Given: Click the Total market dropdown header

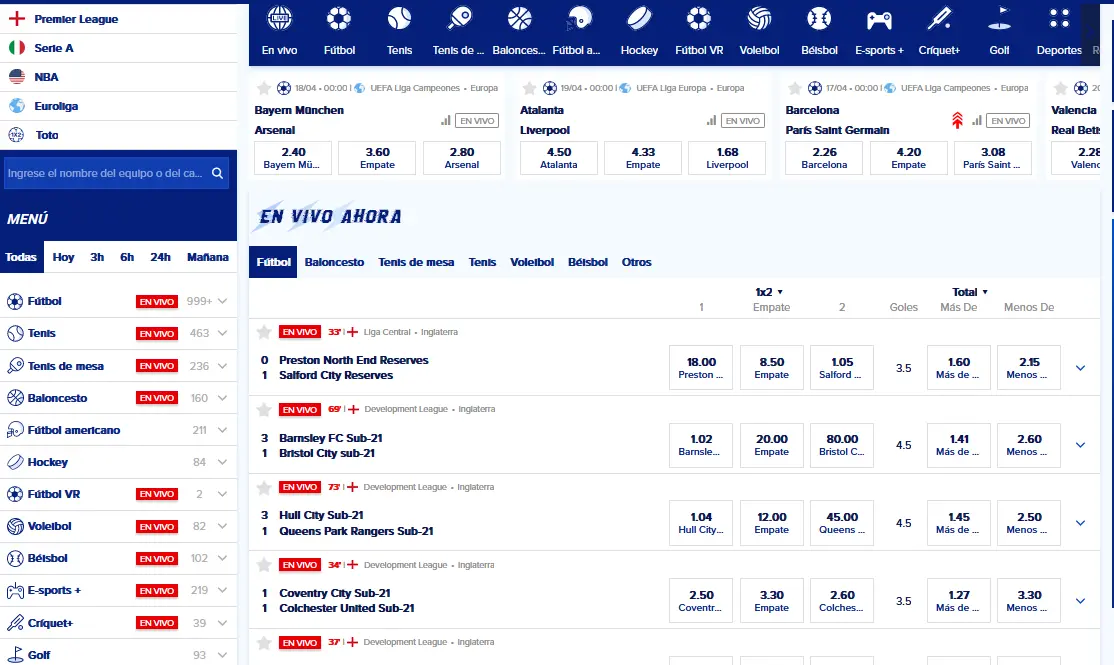Looking at the screenshot, I should [970, 292].
